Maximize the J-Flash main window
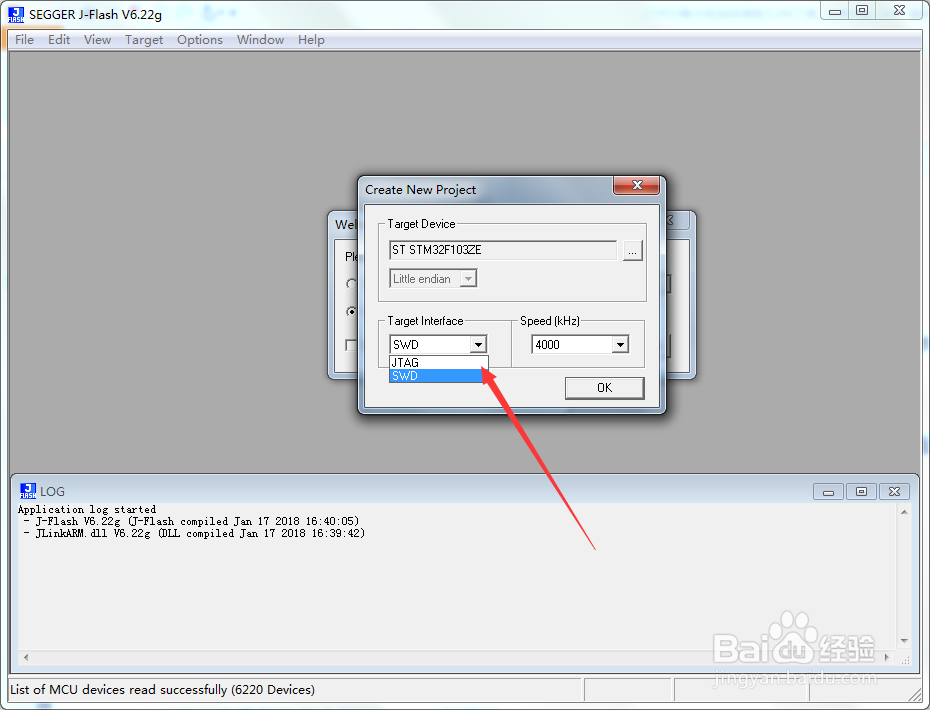Image resolution: width=930 pixels, height=710 pixels. [x=862, y=11]
